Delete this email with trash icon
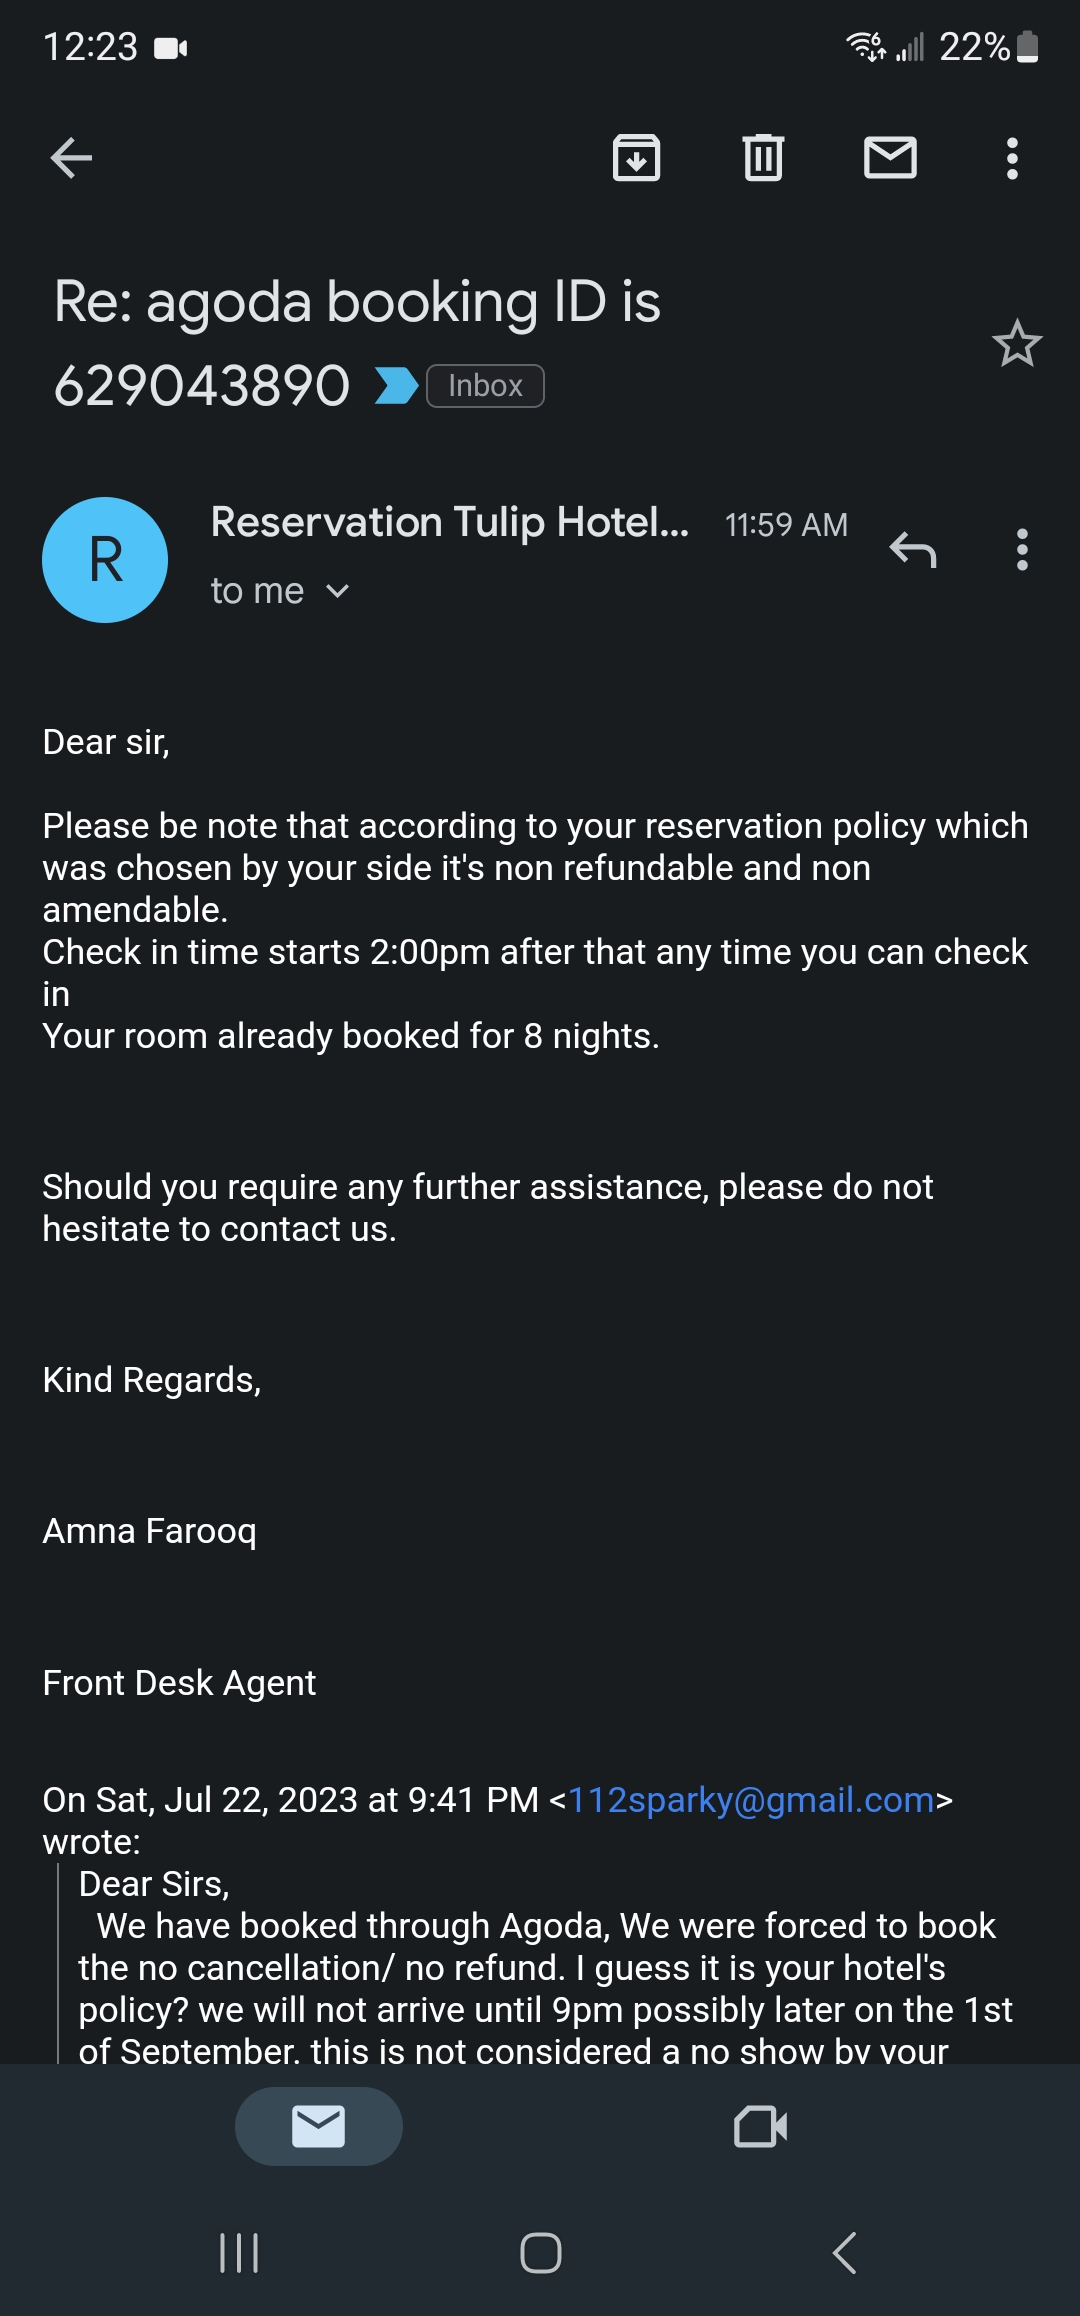 click(763, 158)
